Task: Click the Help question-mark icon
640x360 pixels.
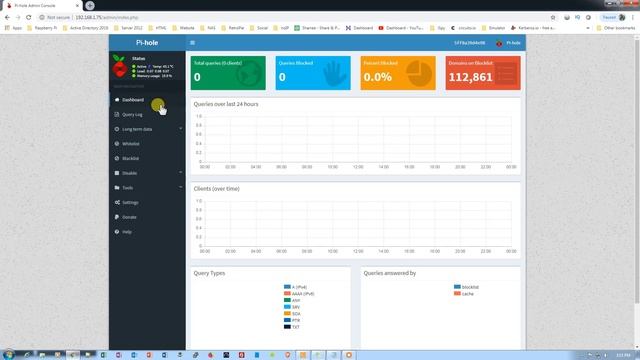Action: pyautogui.click(x=117, y=232)
